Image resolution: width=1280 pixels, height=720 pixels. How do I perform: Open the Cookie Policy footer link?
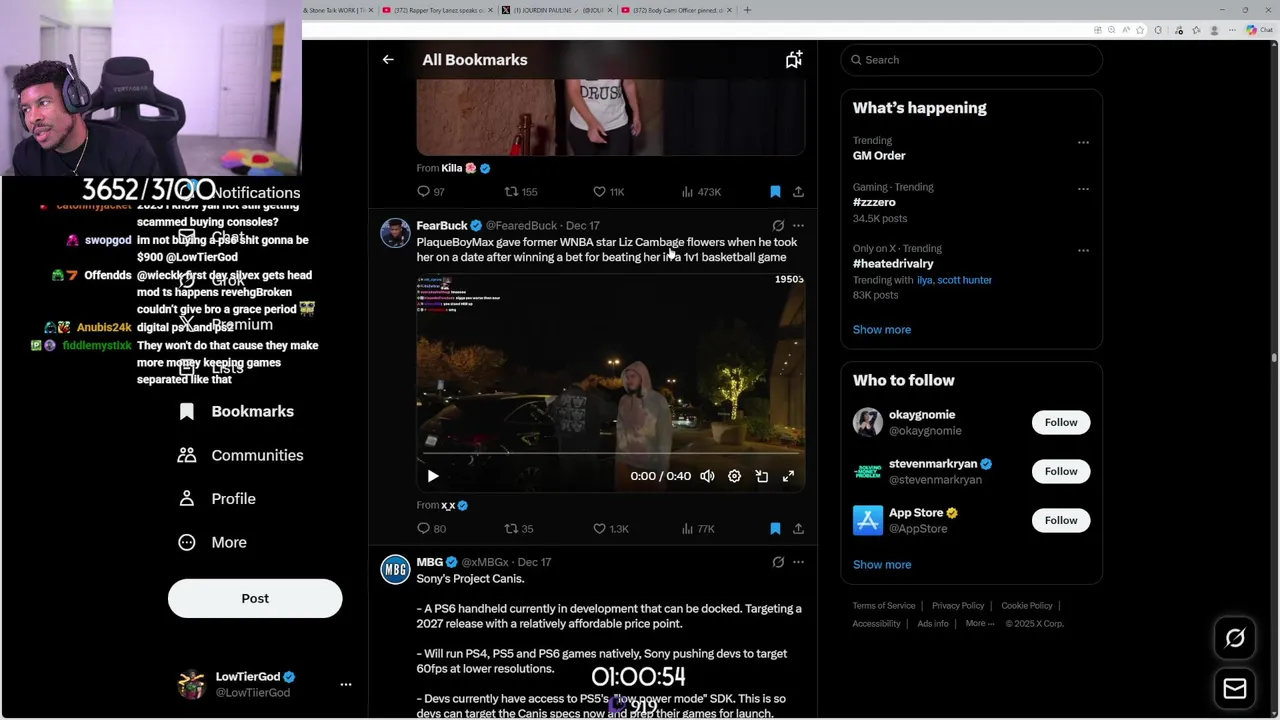click(x=1027, y=606)
